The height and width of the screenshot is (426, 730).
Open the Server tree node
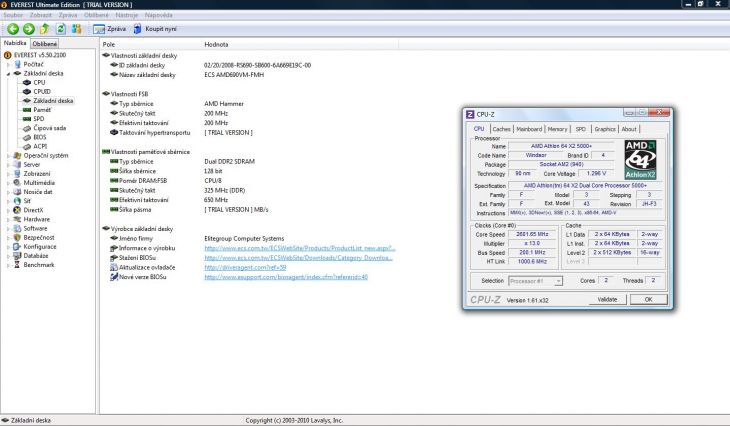[32, 164]
